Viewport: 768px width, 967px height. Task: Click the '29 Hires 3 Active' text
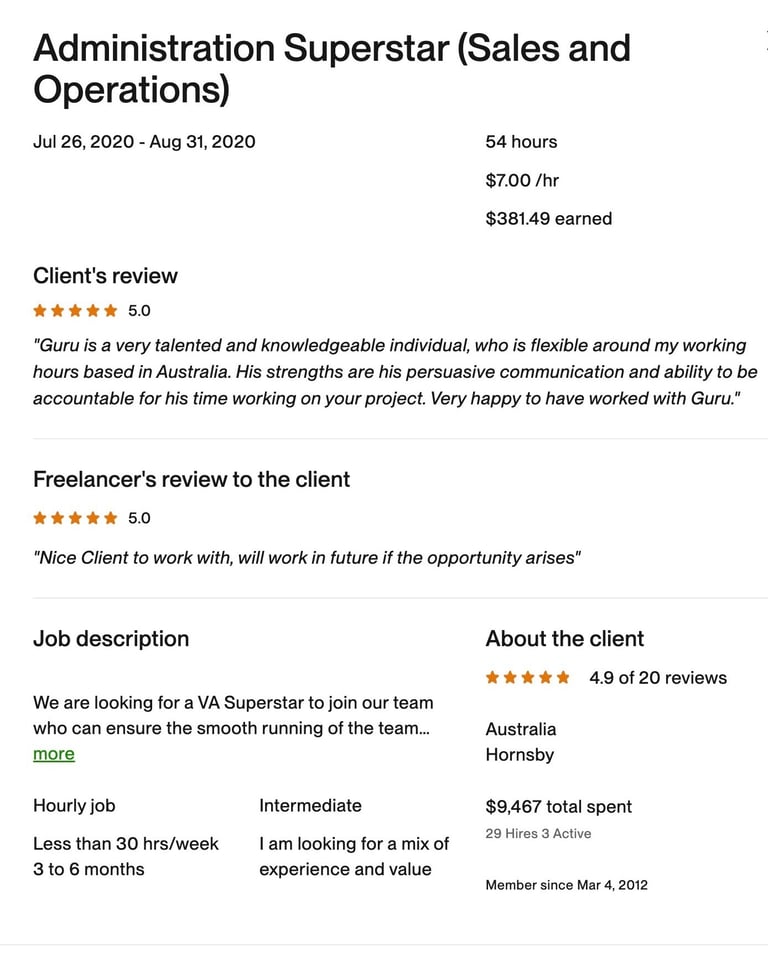point(538,834)
